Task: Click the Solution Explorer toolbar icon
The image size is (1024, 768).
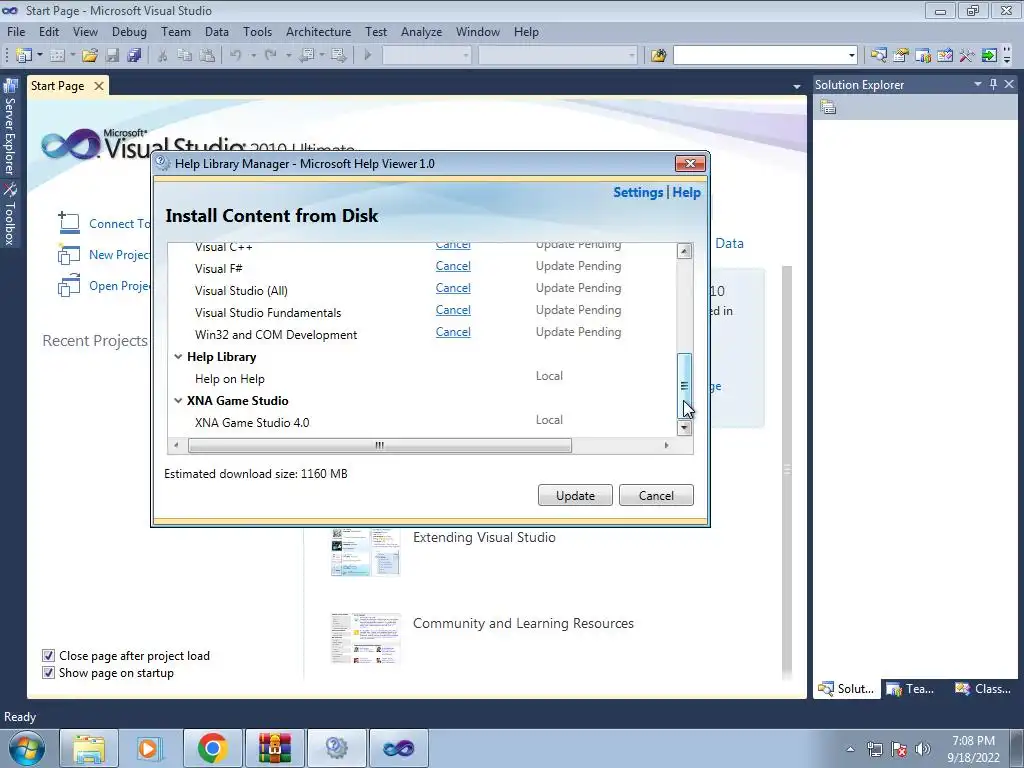Action: [x=878, y=56]
